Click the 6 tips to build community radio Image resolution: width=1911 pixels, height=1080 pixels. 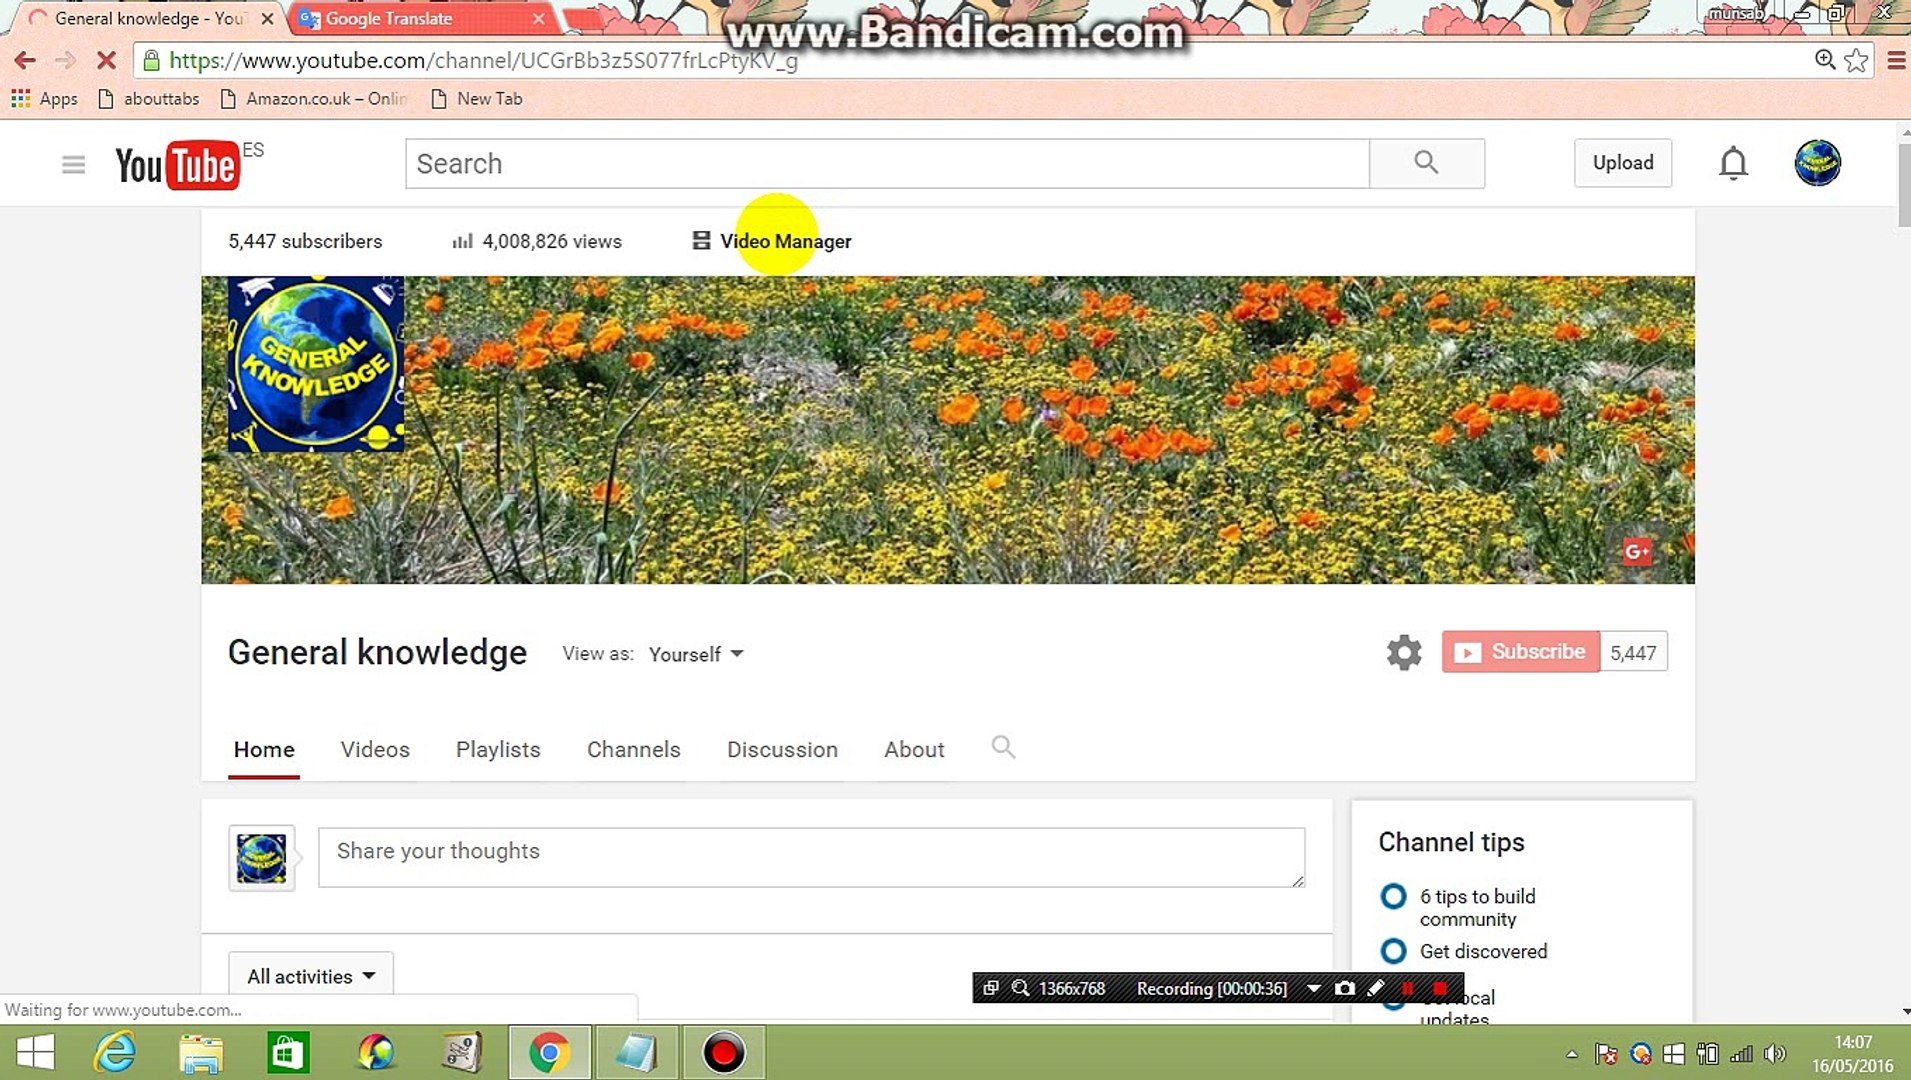click(x=1393, y=897)
